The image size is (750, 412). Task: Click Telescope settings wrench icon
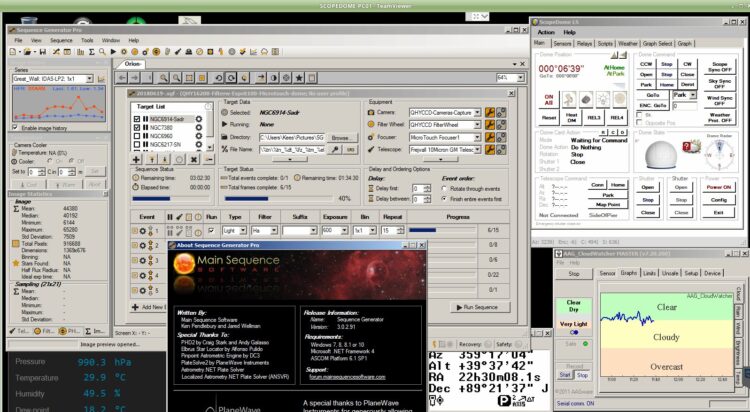coord(489,150)
